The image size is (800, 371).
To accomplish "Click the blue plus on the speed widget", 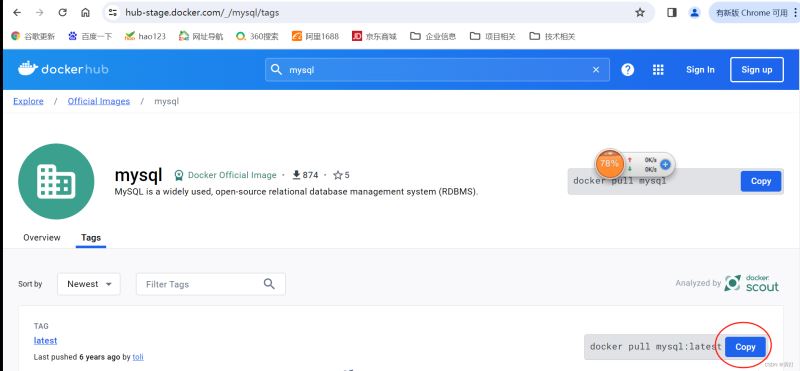I will tap(665, 164).
